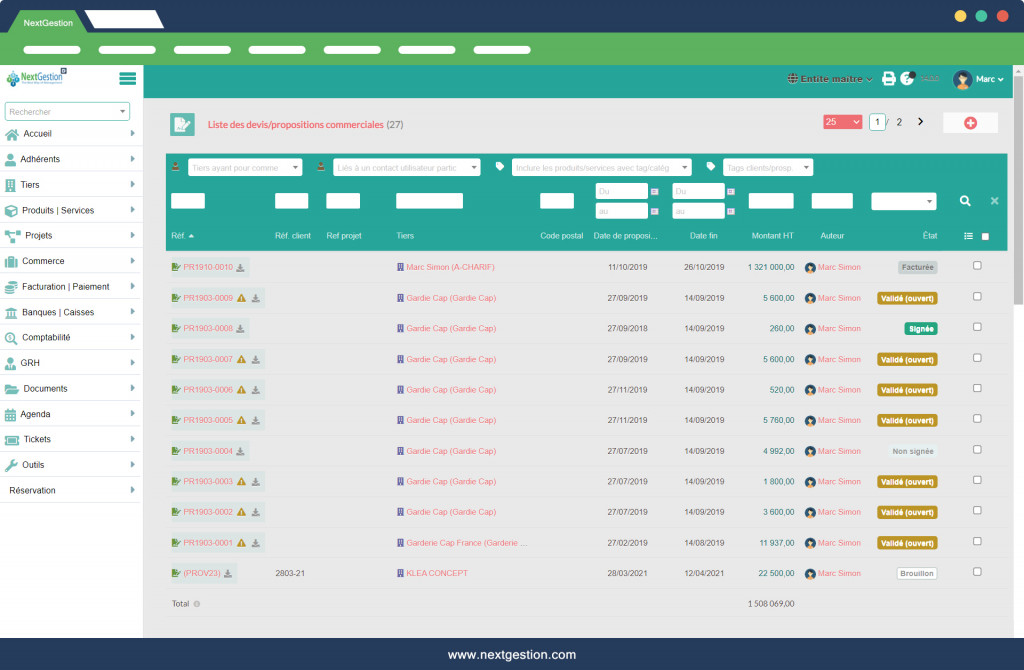
Task: Go to next page arrow
Action: [x=920, y=122]
